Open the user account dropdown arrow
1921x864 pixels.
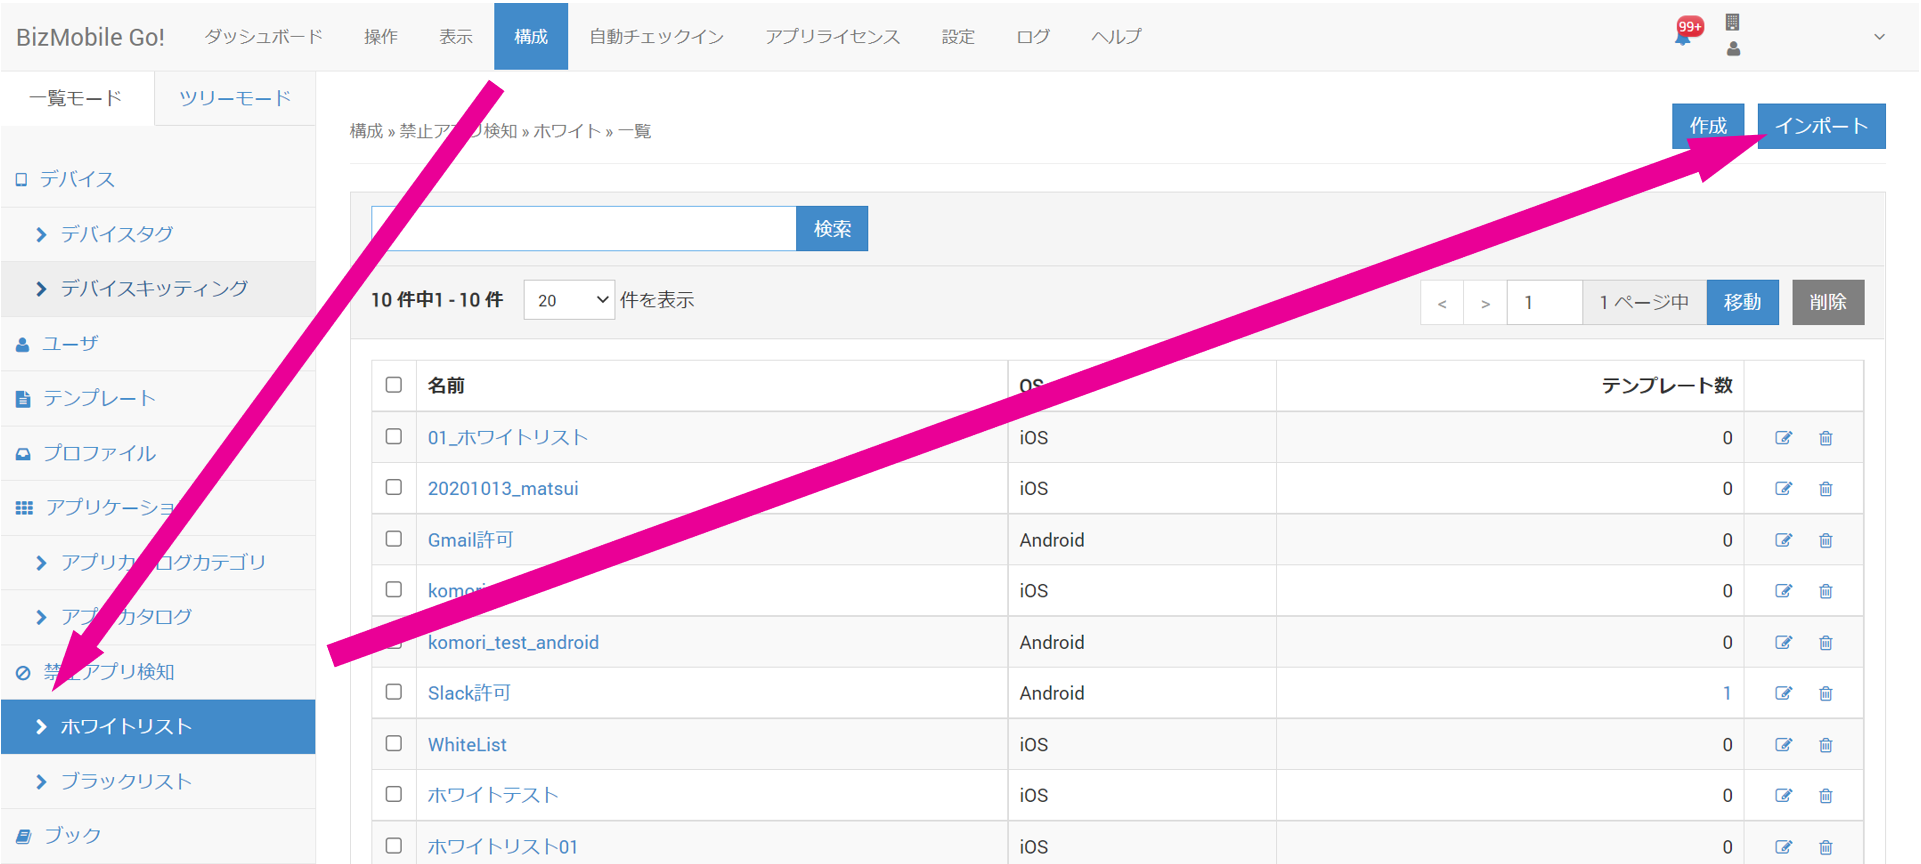(x=1879, y=37)
